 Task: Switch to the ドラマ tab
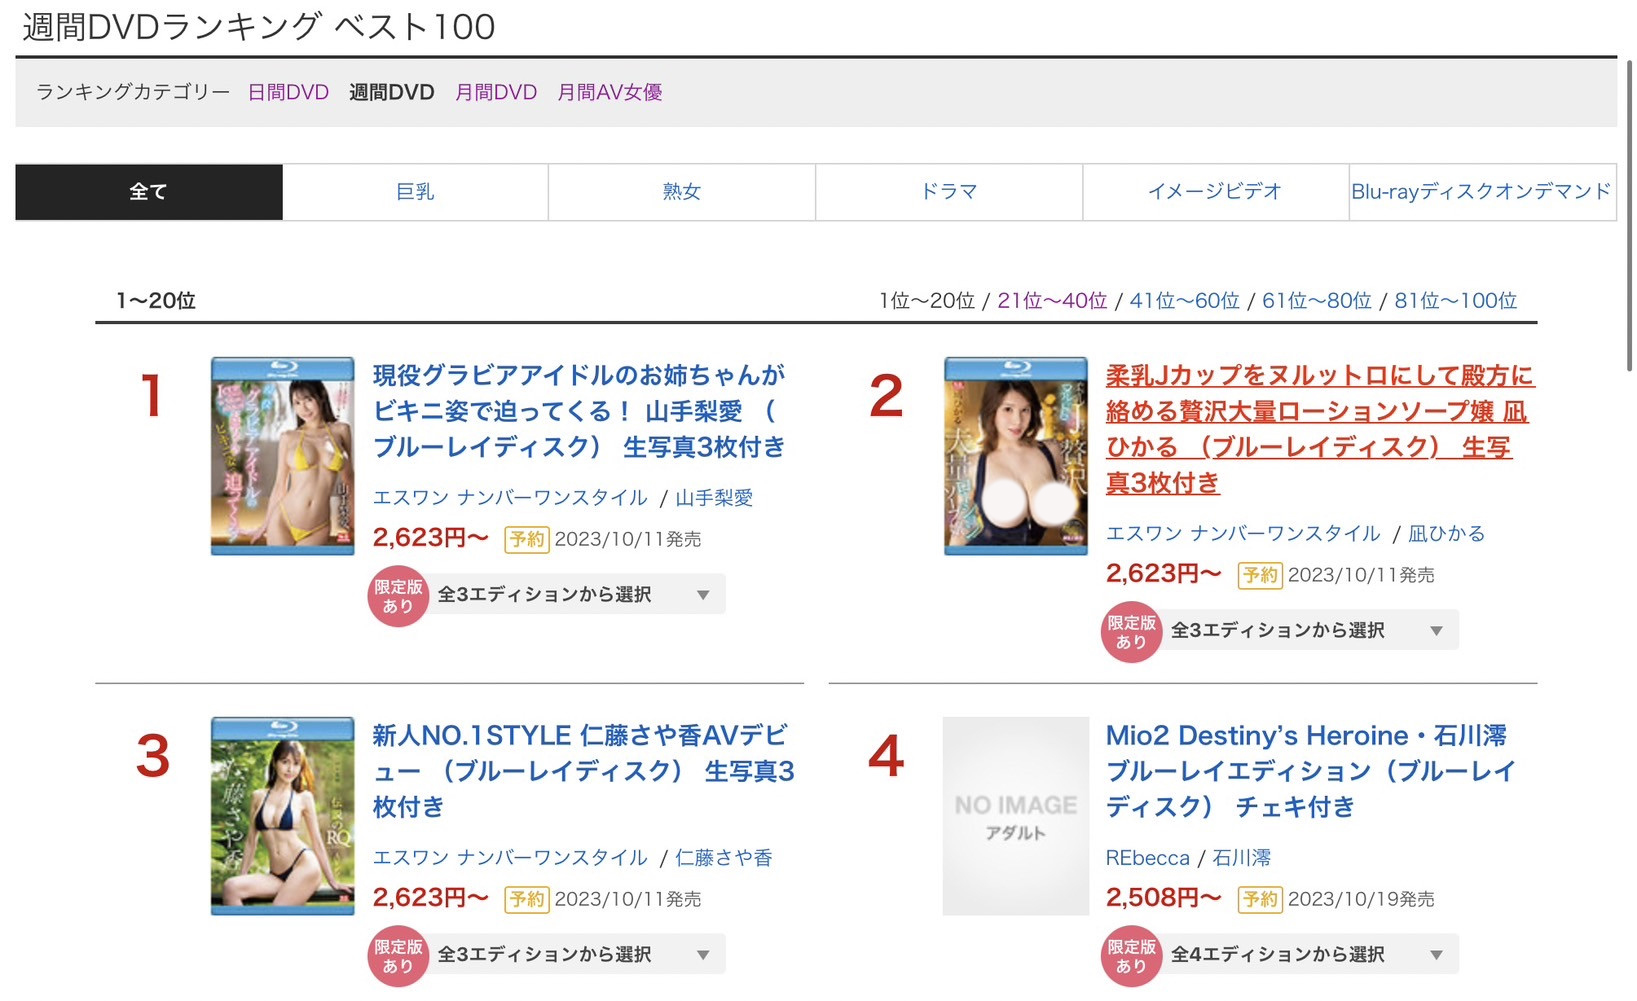point(948,192)
